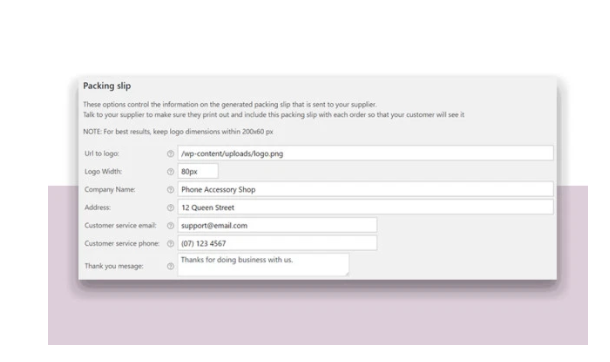The height and width of the screenshot is (362, 610).
Task: Open help icon beside Customer service phone
Action: pyautogui.click(x=170, y=243)
